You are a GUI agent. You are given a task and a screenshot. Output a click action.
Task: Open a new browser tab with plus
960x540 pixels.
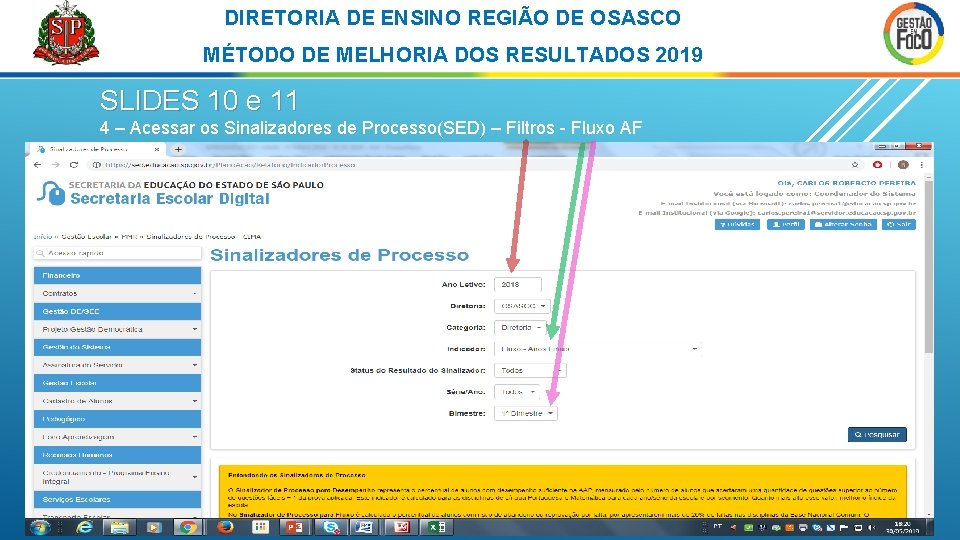178,149
